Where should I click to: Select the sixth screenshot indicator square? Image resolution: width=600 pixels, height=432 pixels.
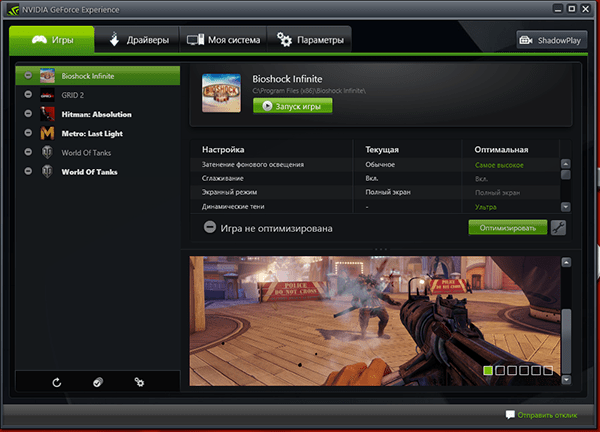(548, 370)
